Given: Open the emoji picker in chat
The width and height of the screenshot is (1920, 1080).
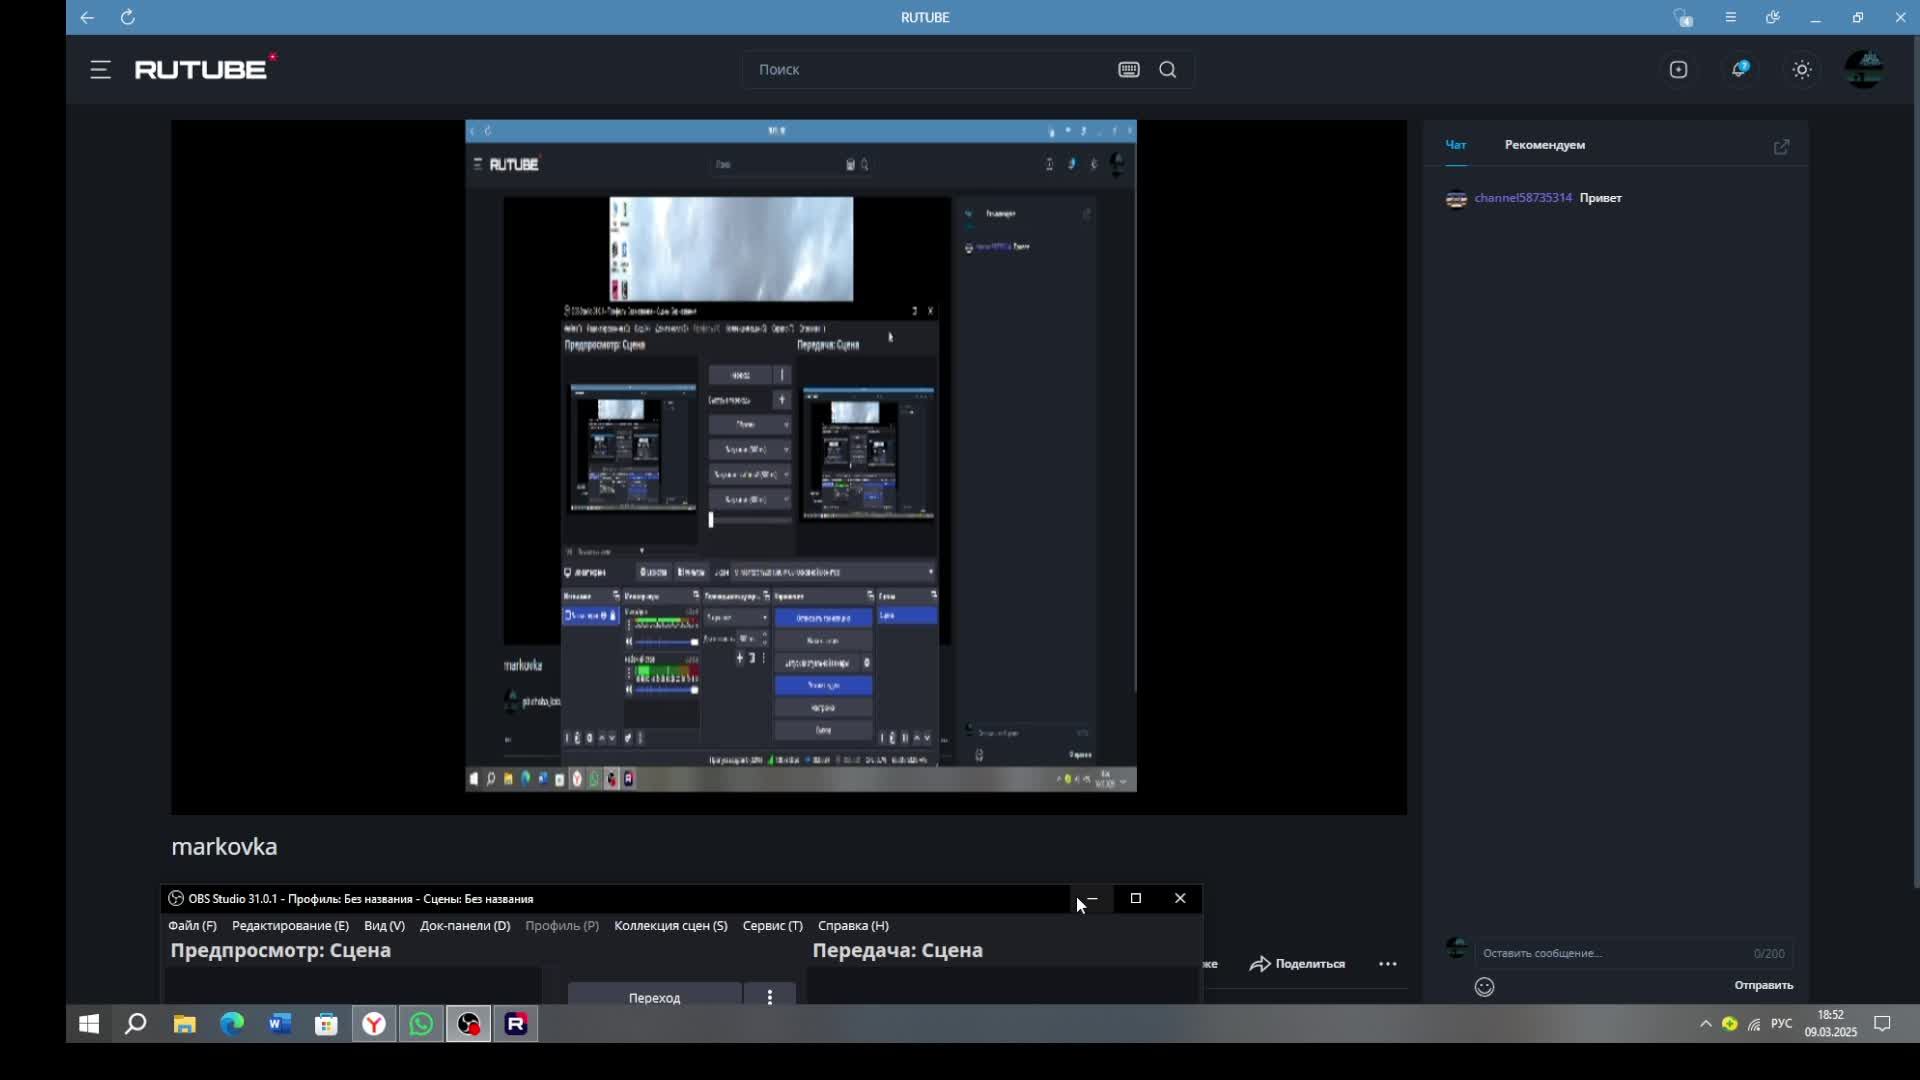Looking at the screenshot, I should pyautogui.click(x=1485, y=987).
